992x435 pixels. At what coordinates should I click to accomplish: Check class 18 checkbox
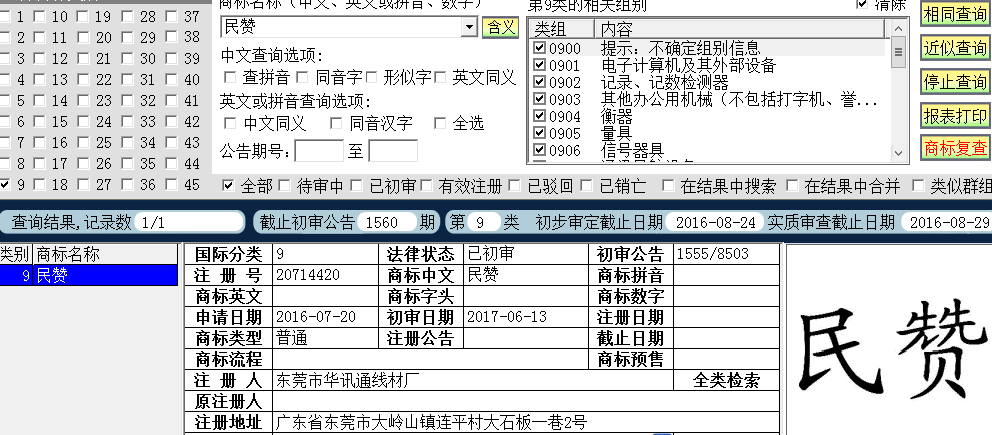[40, 185]
